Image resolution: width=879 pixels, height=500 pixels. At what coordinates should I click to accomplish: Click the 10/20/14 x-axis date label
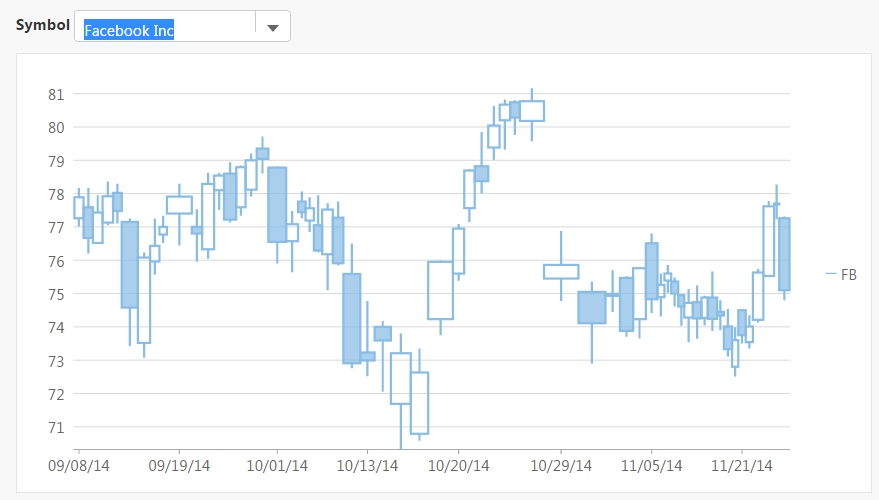pyautogui.click(x=459, y=466)
